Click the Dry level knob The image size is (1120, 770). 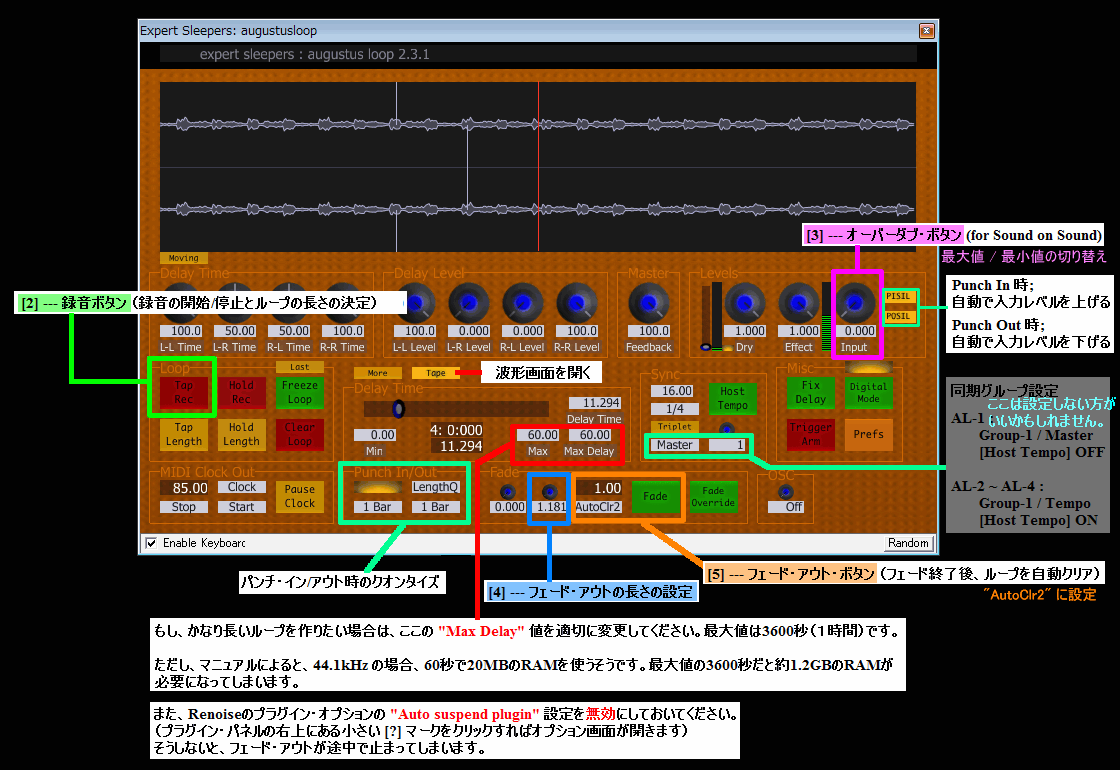[x=745, y=303]
